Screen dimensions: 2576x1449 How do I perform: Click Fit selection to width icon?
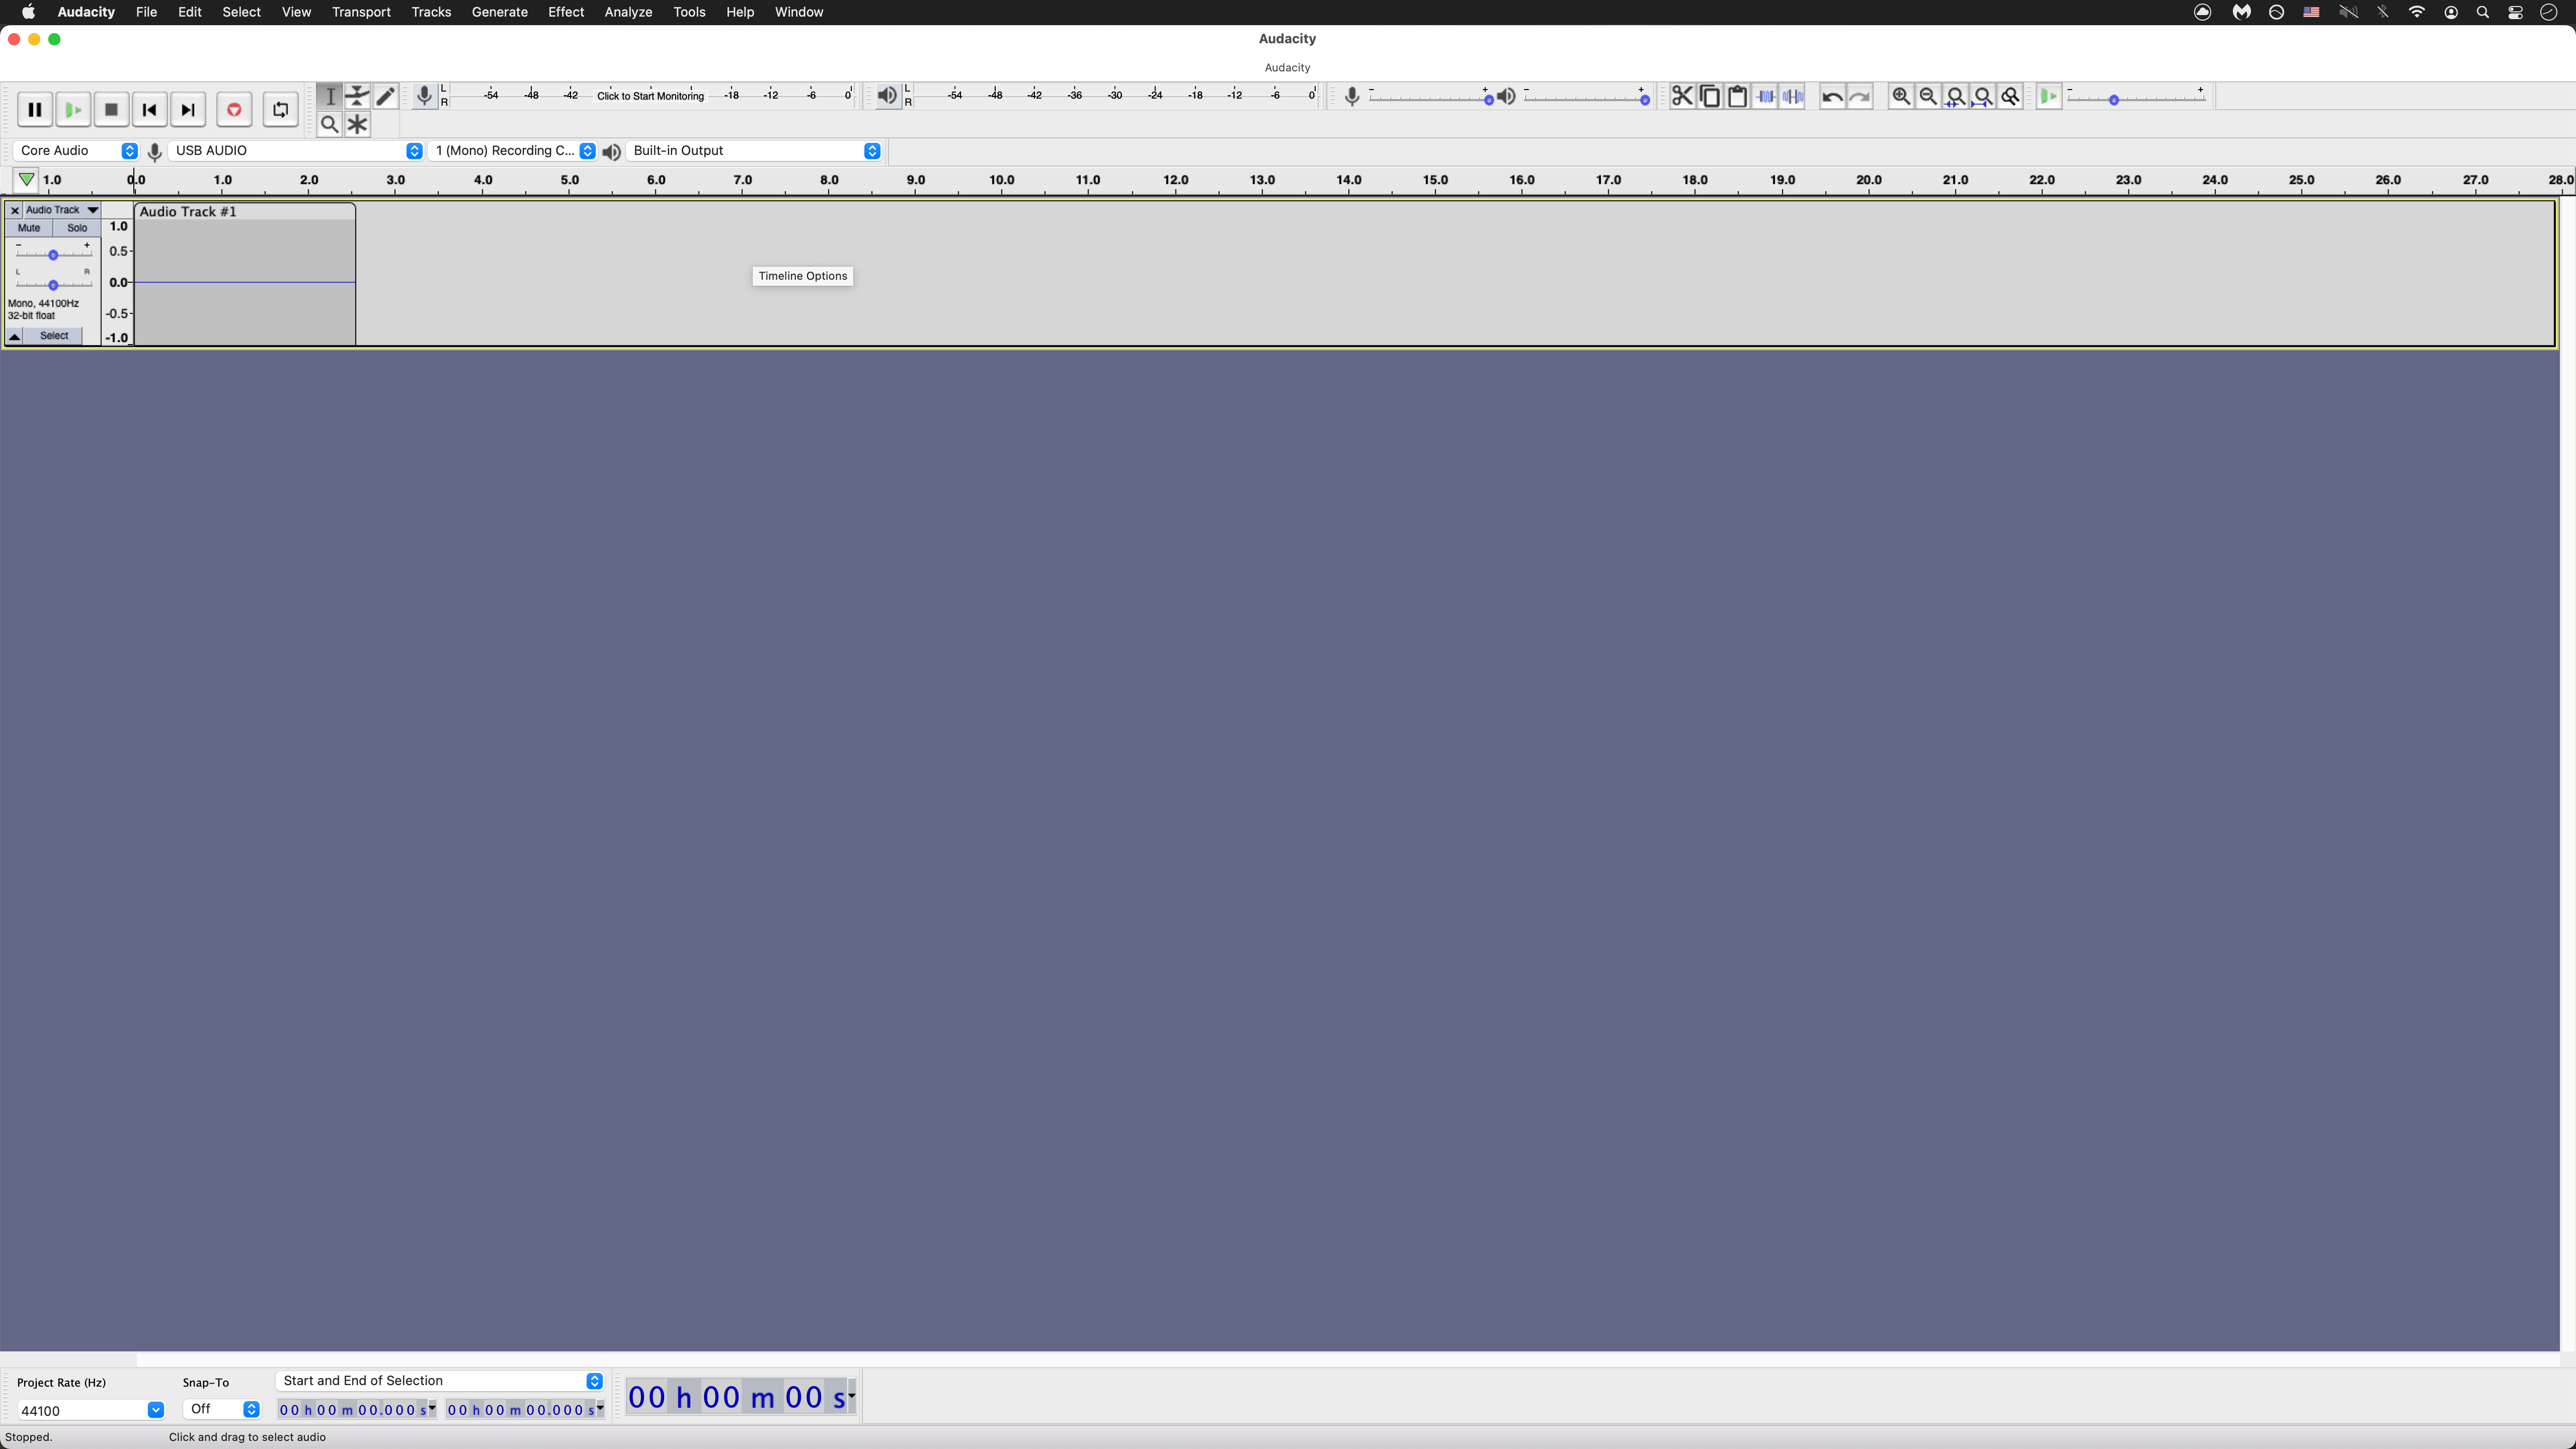coord(1956,96)
